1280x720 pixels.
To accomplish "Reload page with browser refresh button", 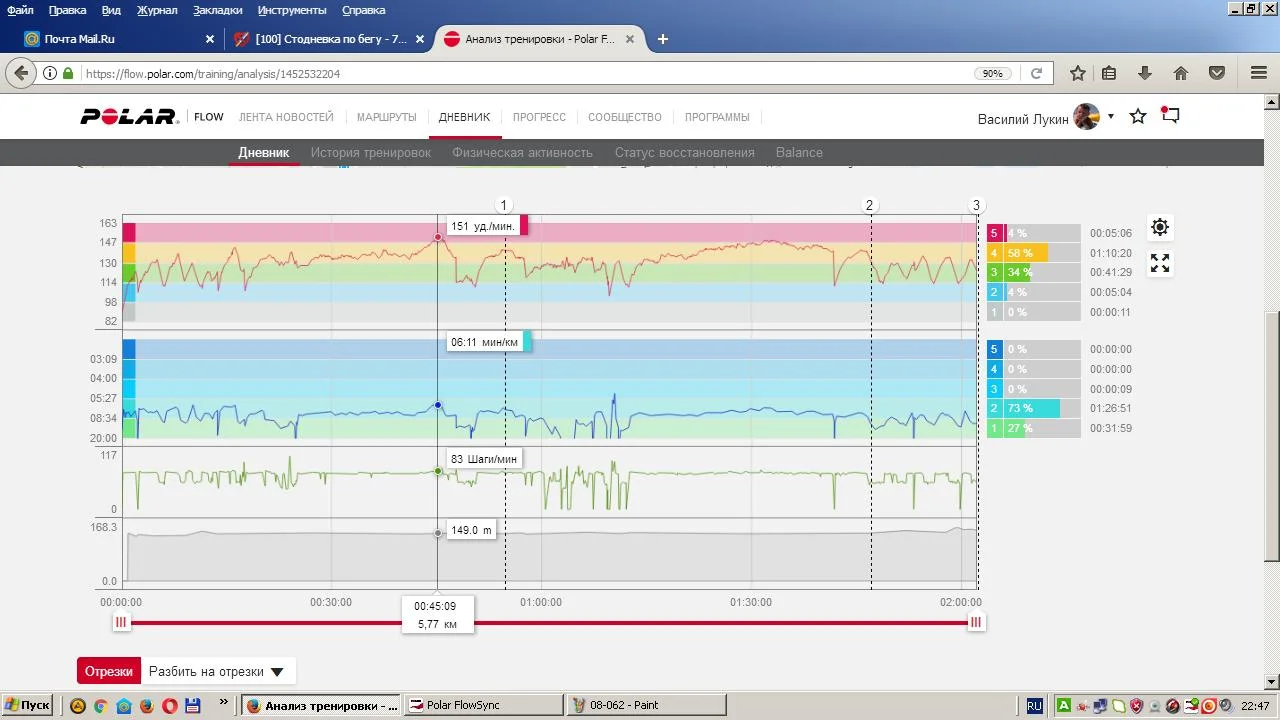I will 1037,73.
